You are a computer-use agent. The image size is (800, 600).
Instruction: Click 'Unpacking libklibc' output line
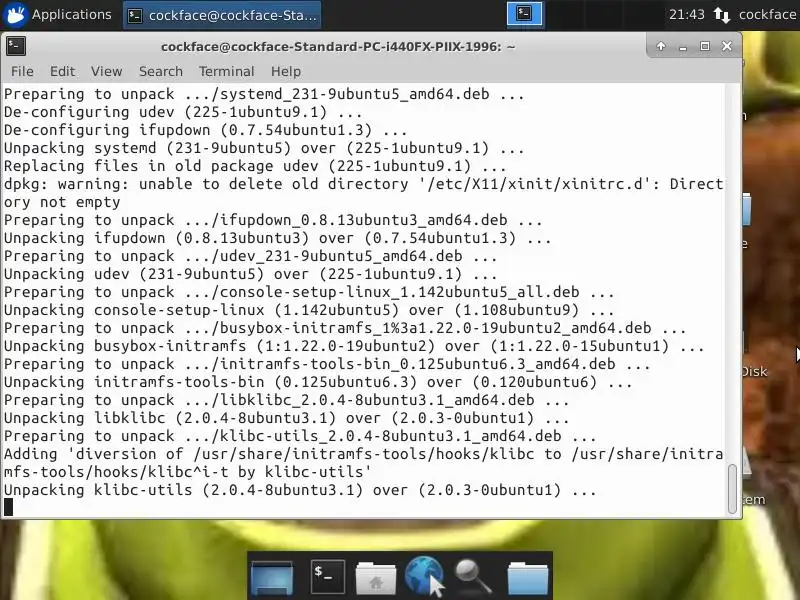(x=286, y=418)
